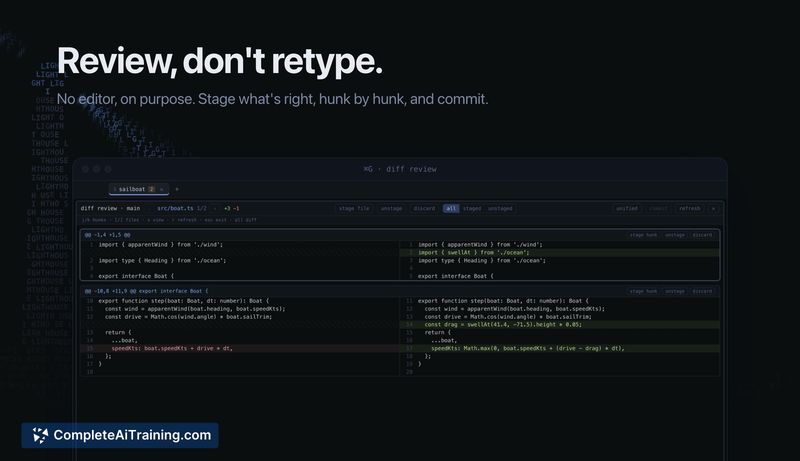Switch to unified diff view
Screen dimensions: 800x461
click(x=627, y=209)
